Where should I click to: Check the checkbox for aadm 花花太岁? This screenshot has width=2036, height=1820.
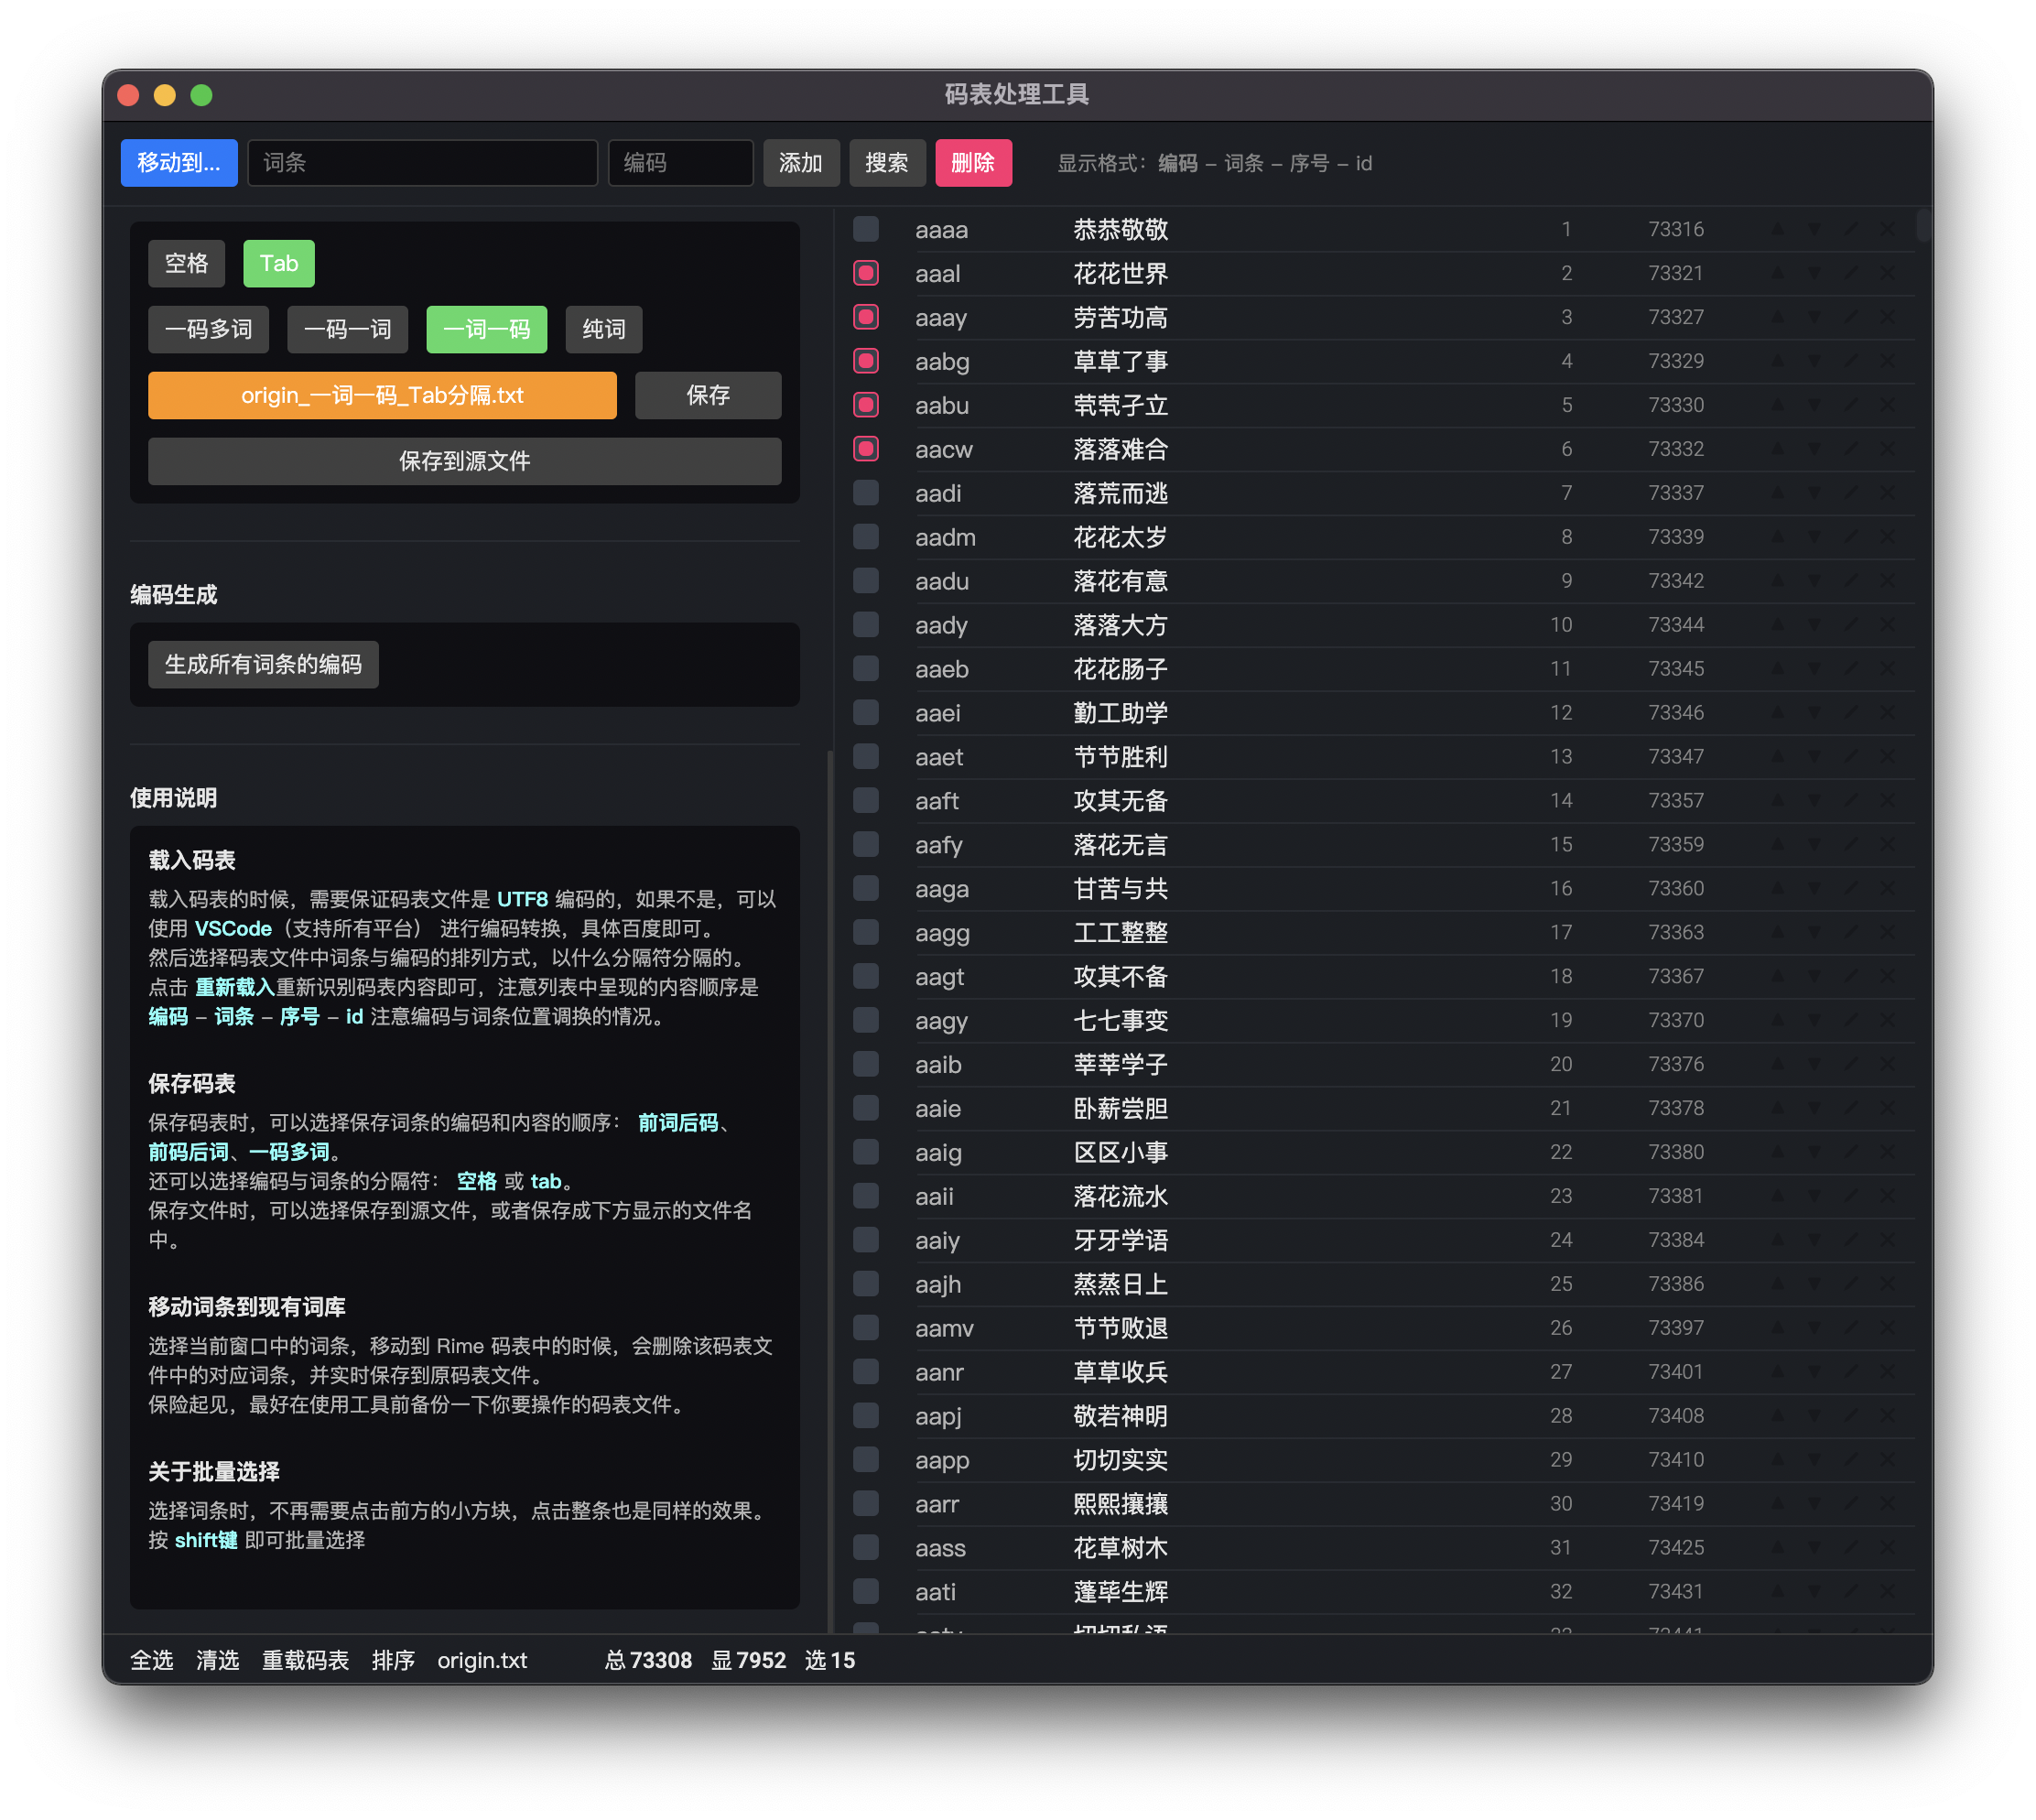(866, 537)
